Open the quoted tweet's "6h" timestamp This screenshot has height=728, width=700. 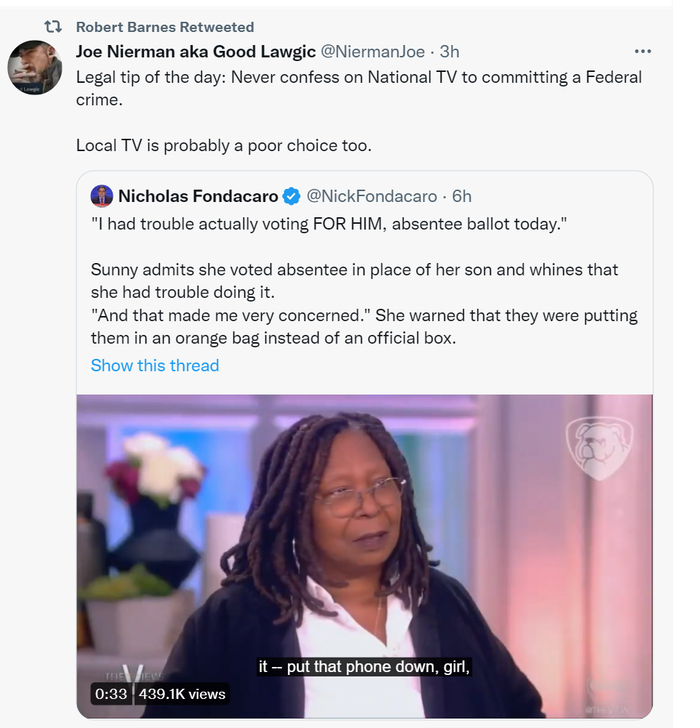[461, 196]
